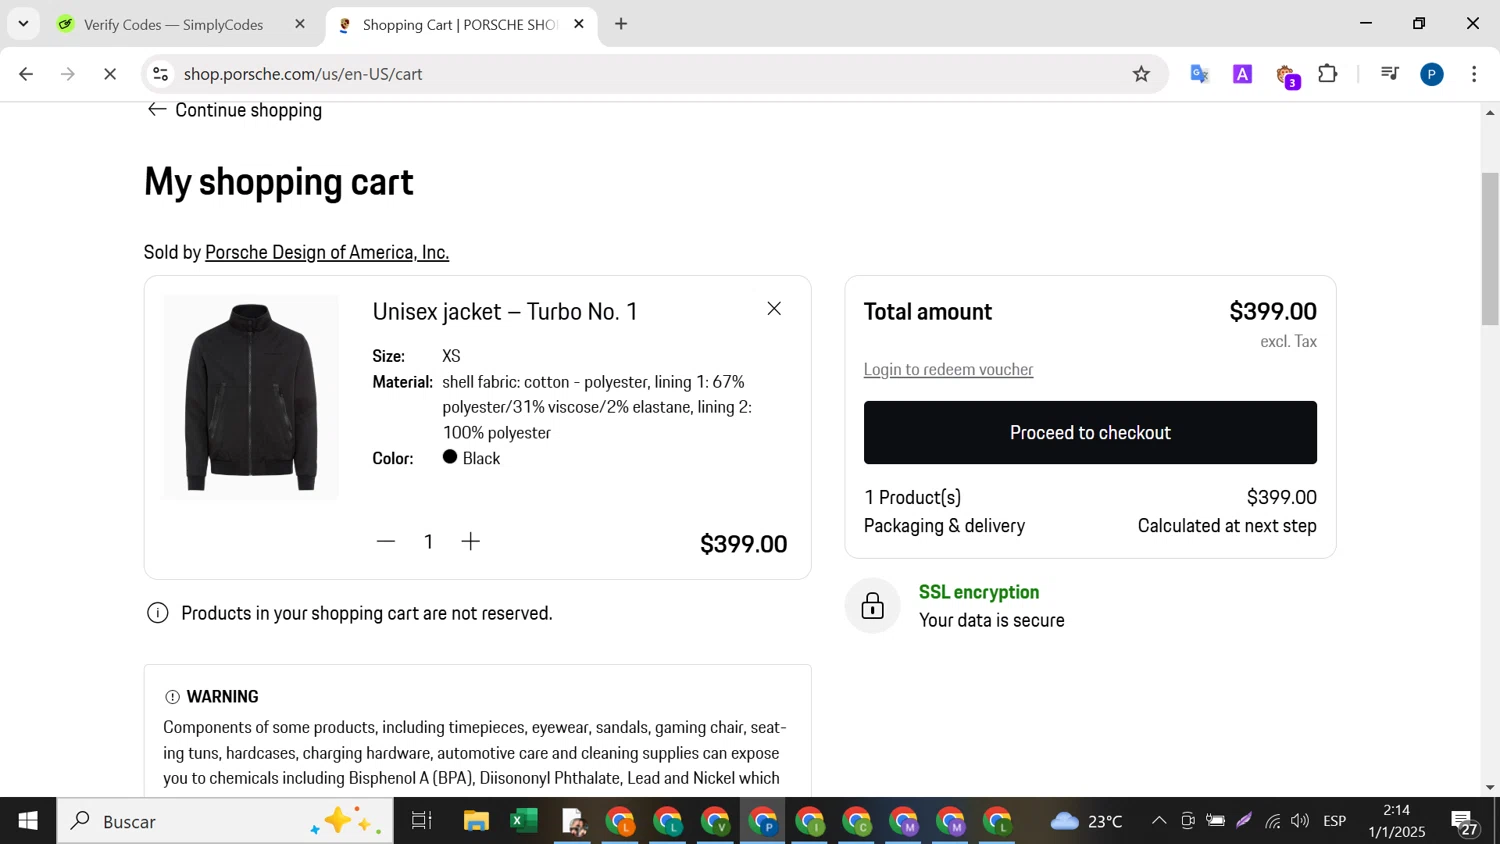
Task: Open the volume control in tray
Action: coord(1300,821)
